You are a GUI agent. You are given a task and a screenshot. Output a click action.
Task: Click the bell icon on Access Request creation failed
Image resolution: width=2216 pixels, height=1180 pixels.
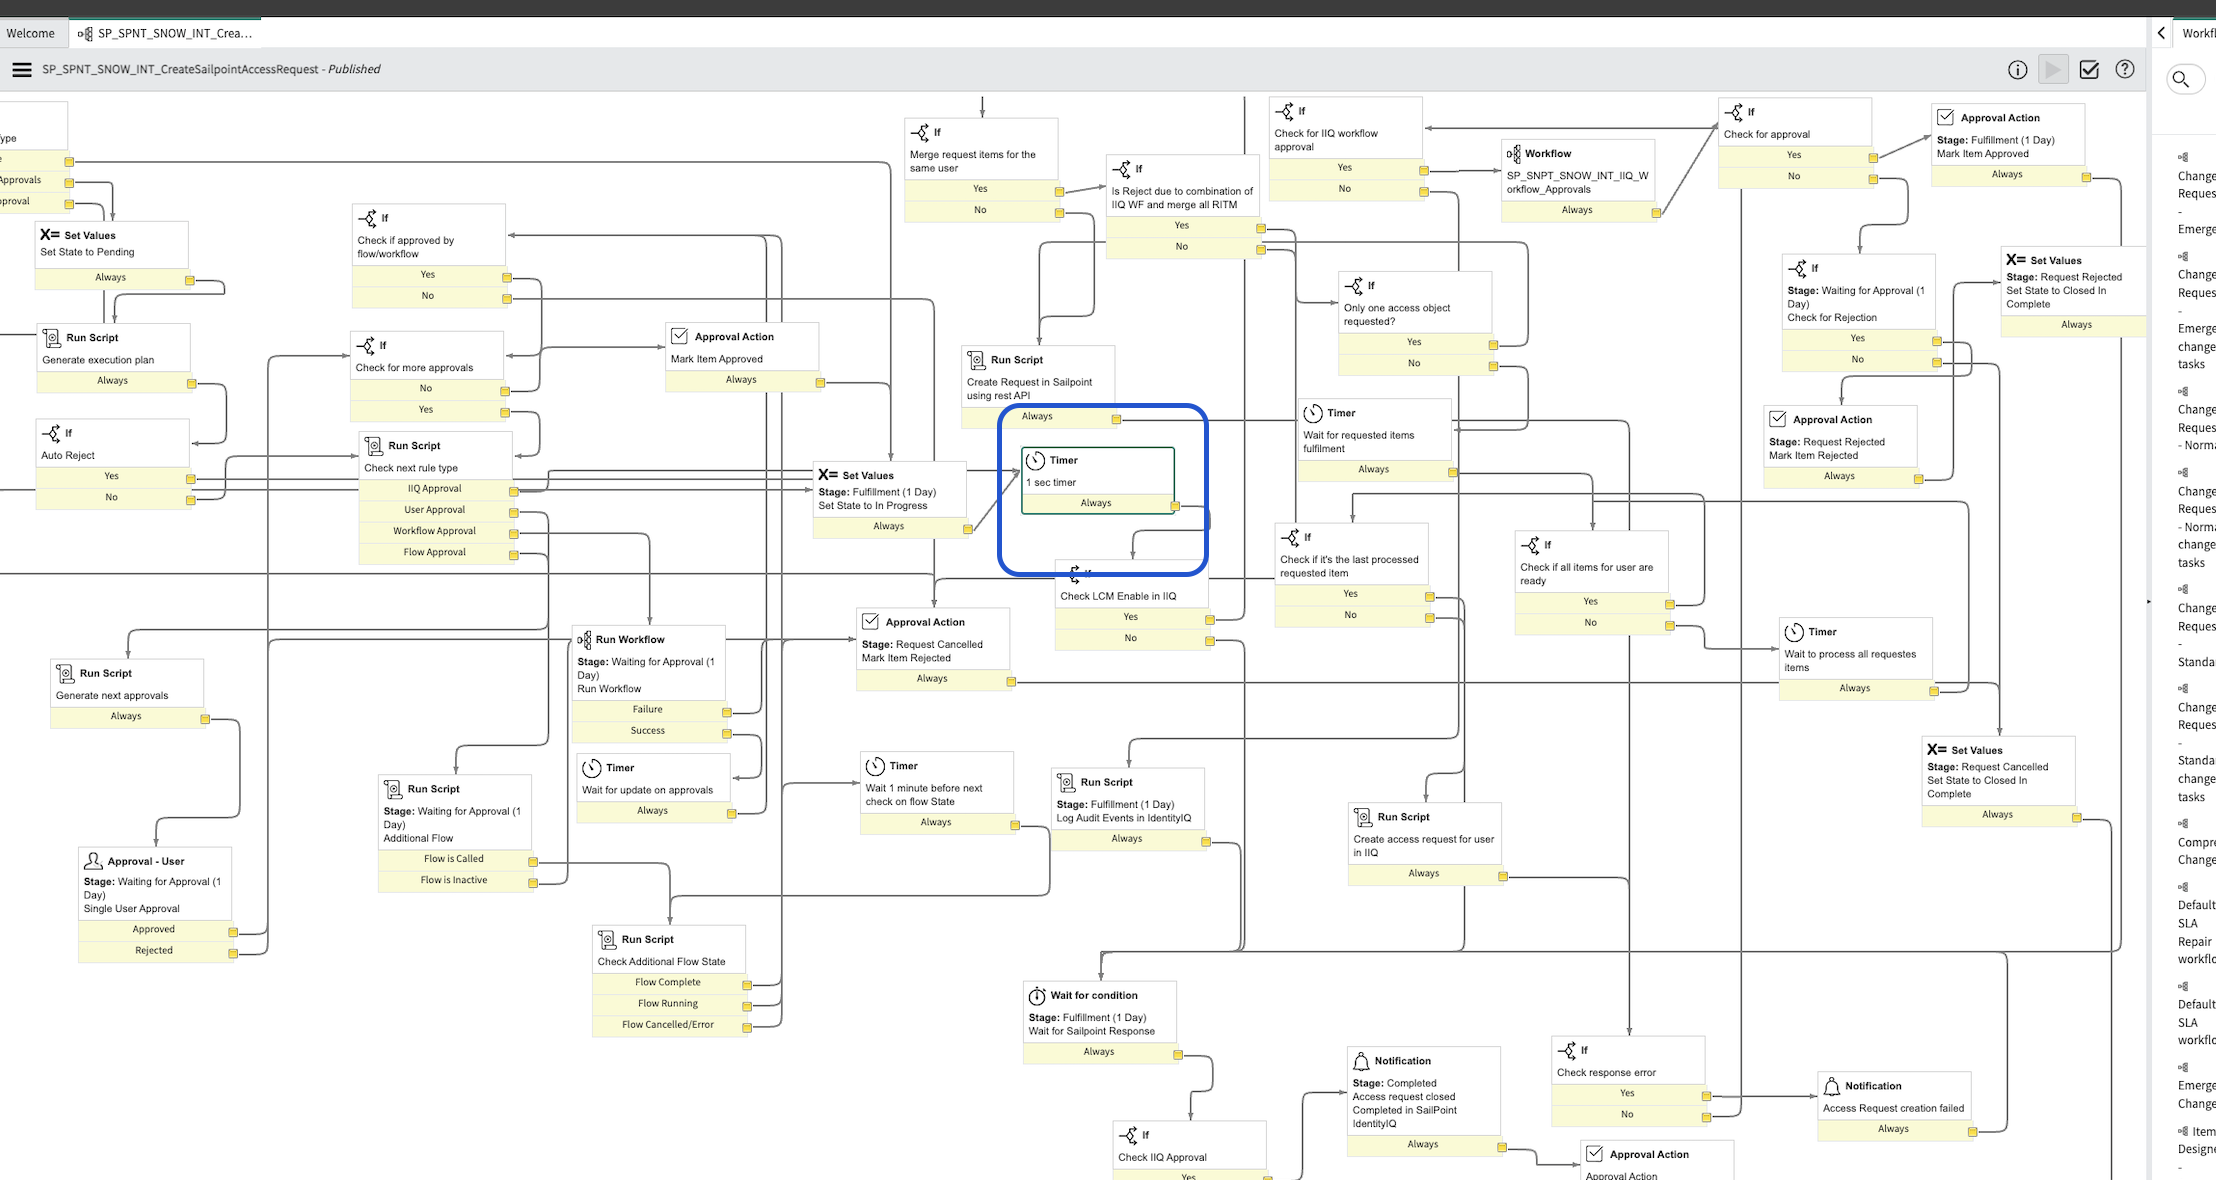(x=1832, y=1086)
